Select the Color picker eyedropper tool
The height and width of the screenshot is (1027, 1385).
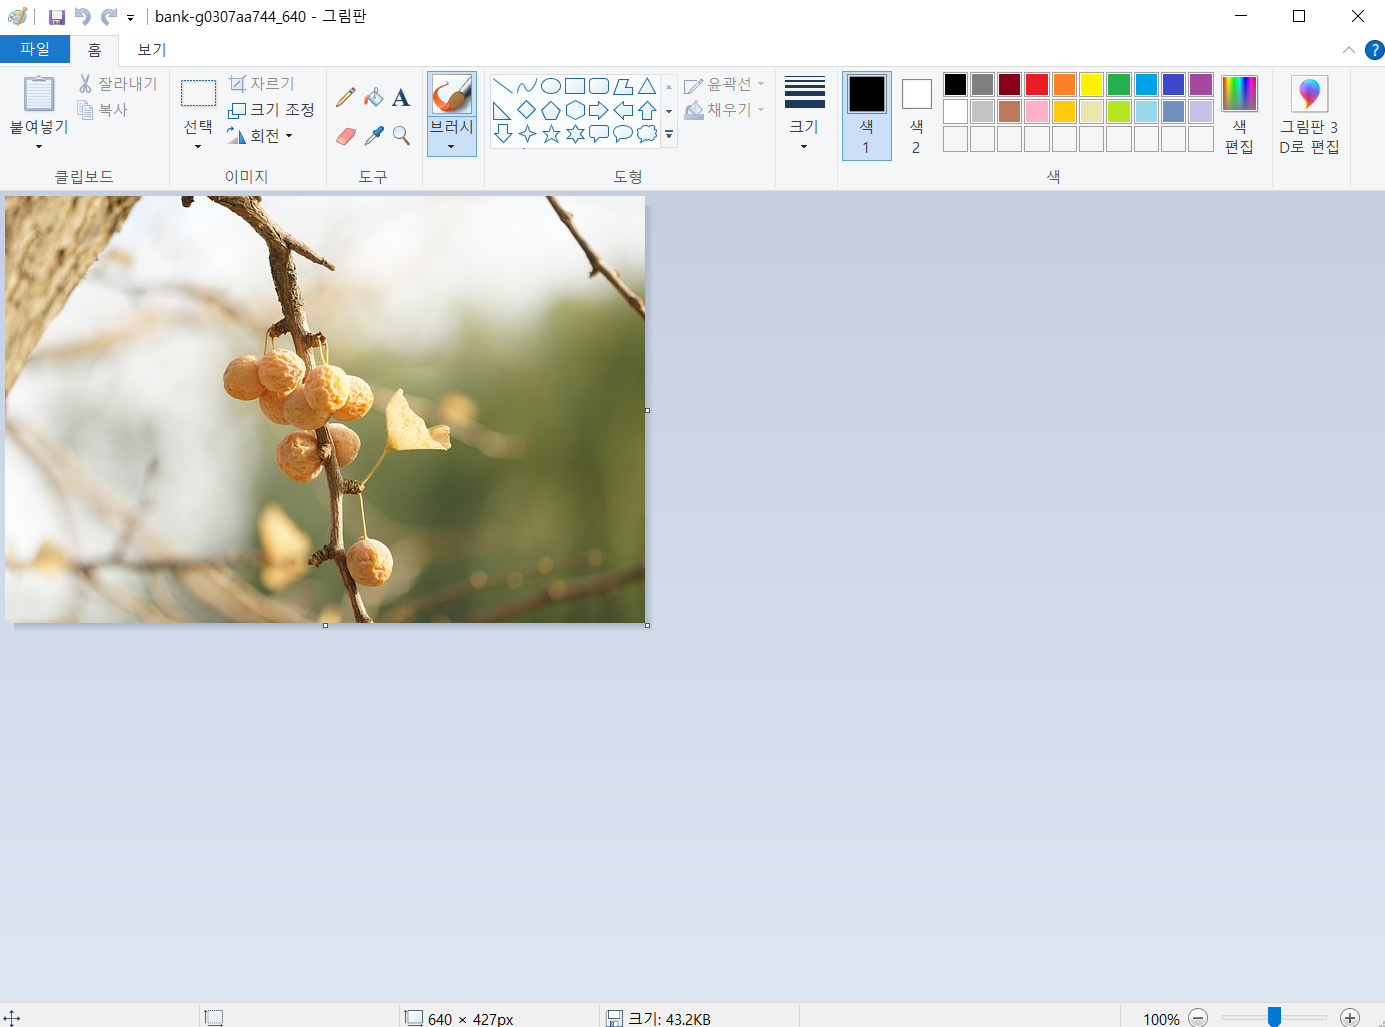(374, 135)
